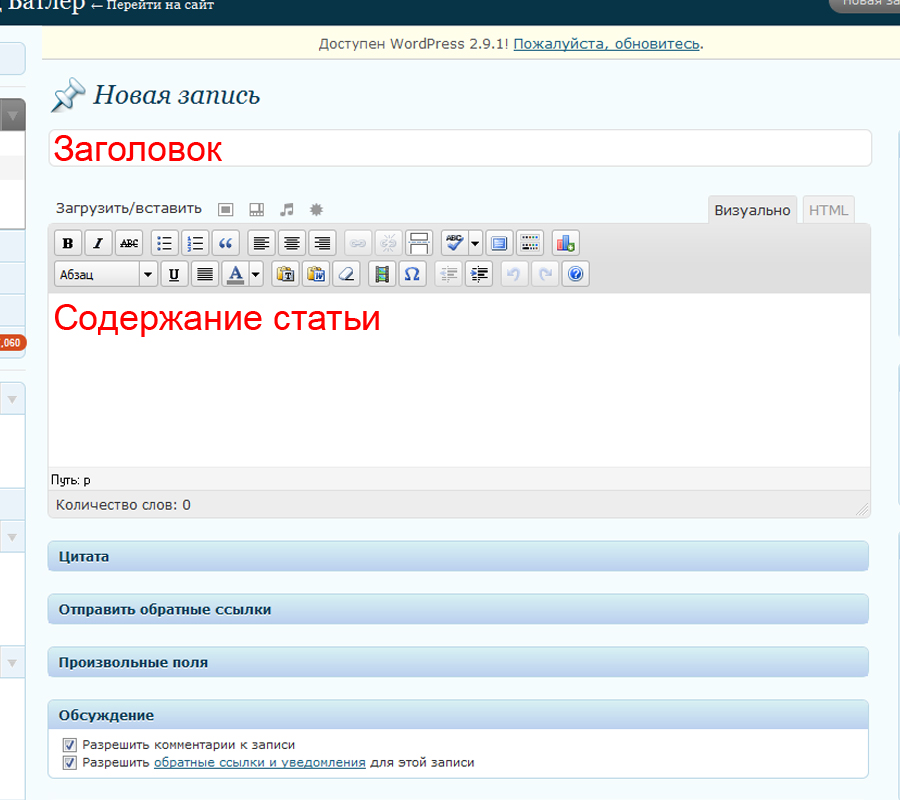
Task: Open "обратные ссылки и уведомления" link
Action: click(259, 762)
